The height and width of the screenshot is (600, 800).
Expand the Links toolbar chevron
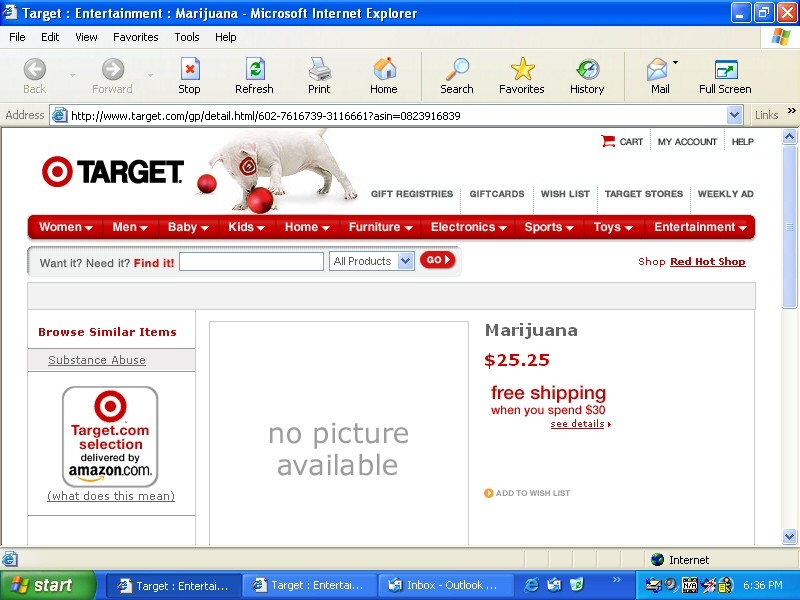coord(791,111)
